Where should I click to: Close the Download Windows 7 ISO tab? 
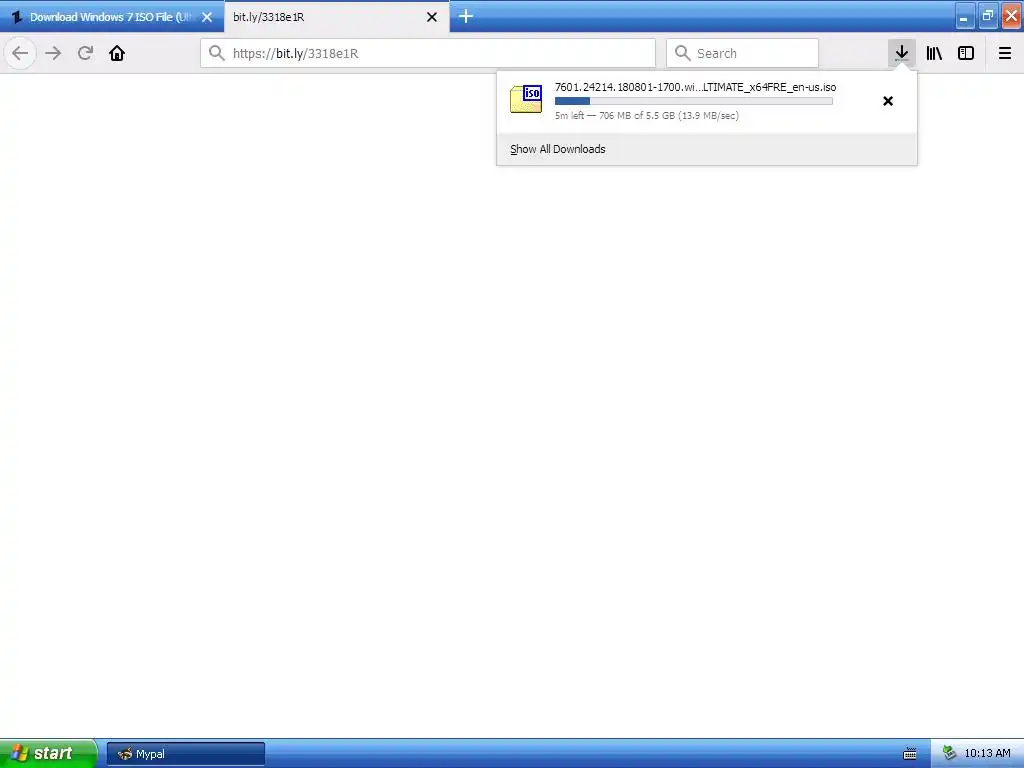(x=207, y=17)
